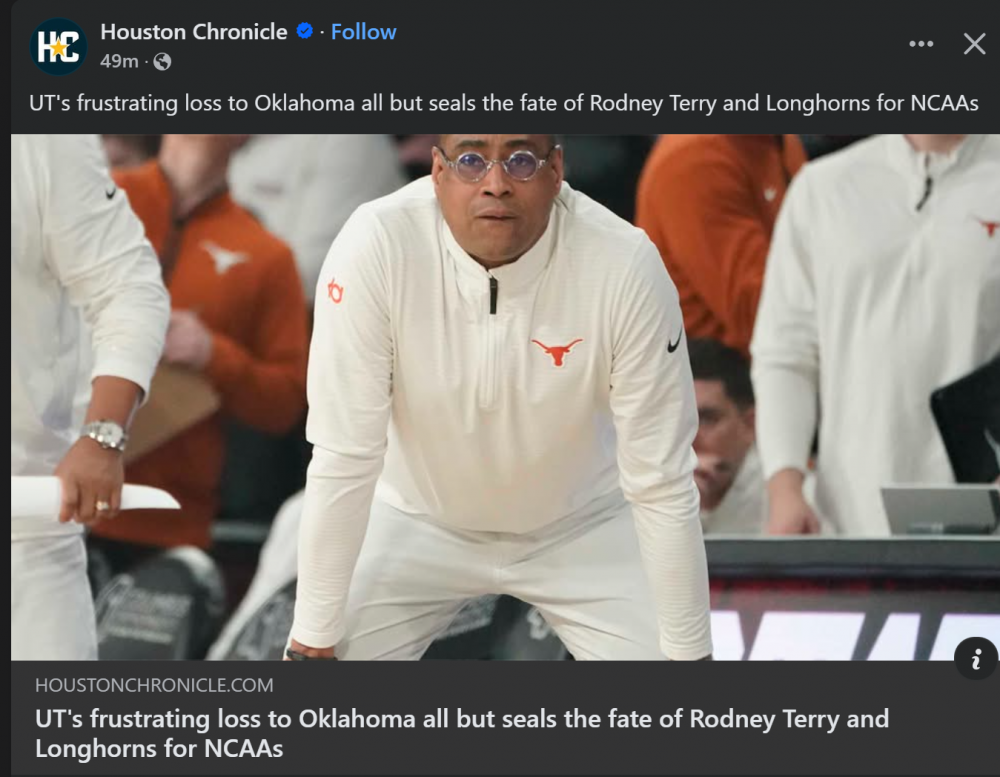
Task: Click the Nike swoosh on coach's sleeve
Action: [675, 341]
